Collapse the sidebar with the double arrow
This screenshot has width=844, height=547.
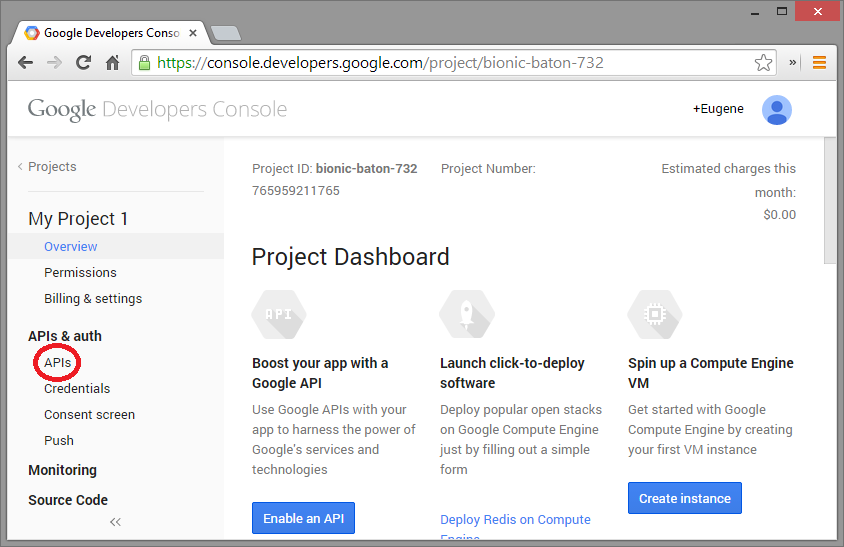point(115,522)
